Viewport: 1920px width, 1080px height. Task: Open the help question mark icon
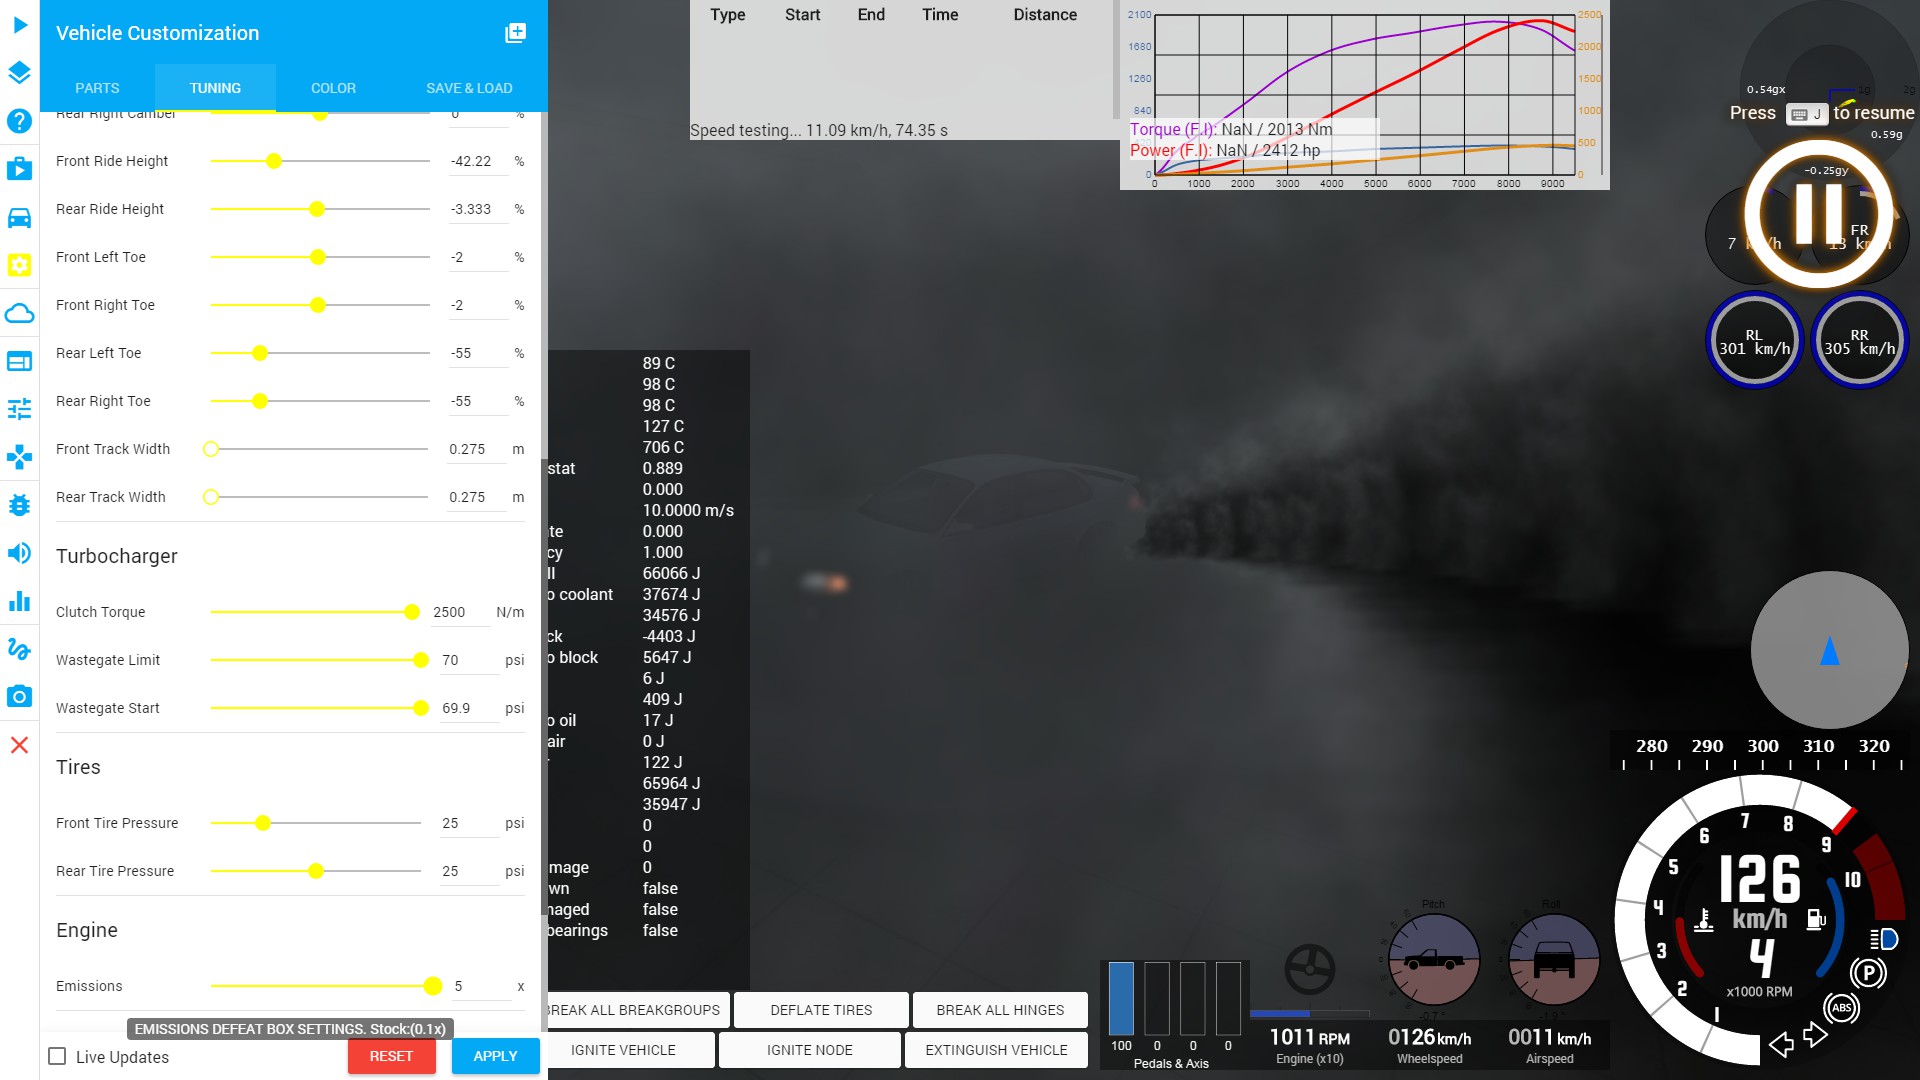tap(19, 121)
